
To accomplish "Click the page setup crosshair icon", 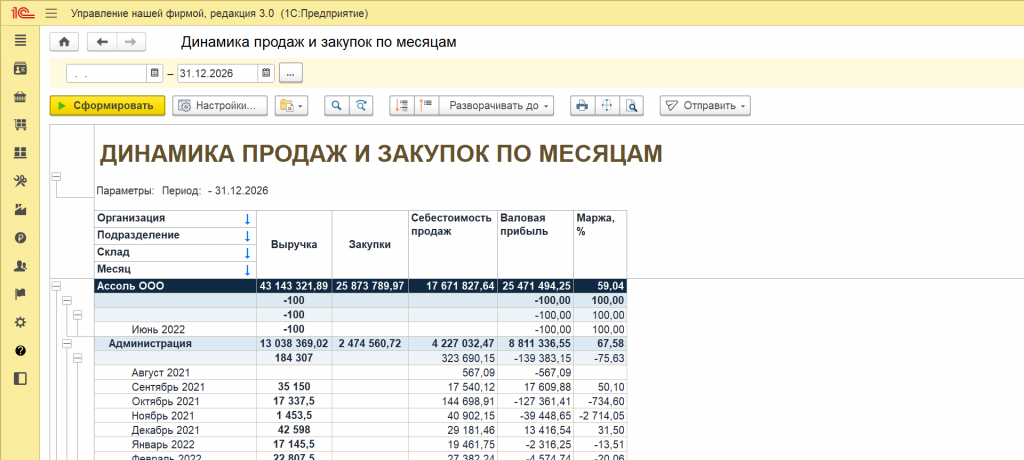I will (x=607, y=105).
